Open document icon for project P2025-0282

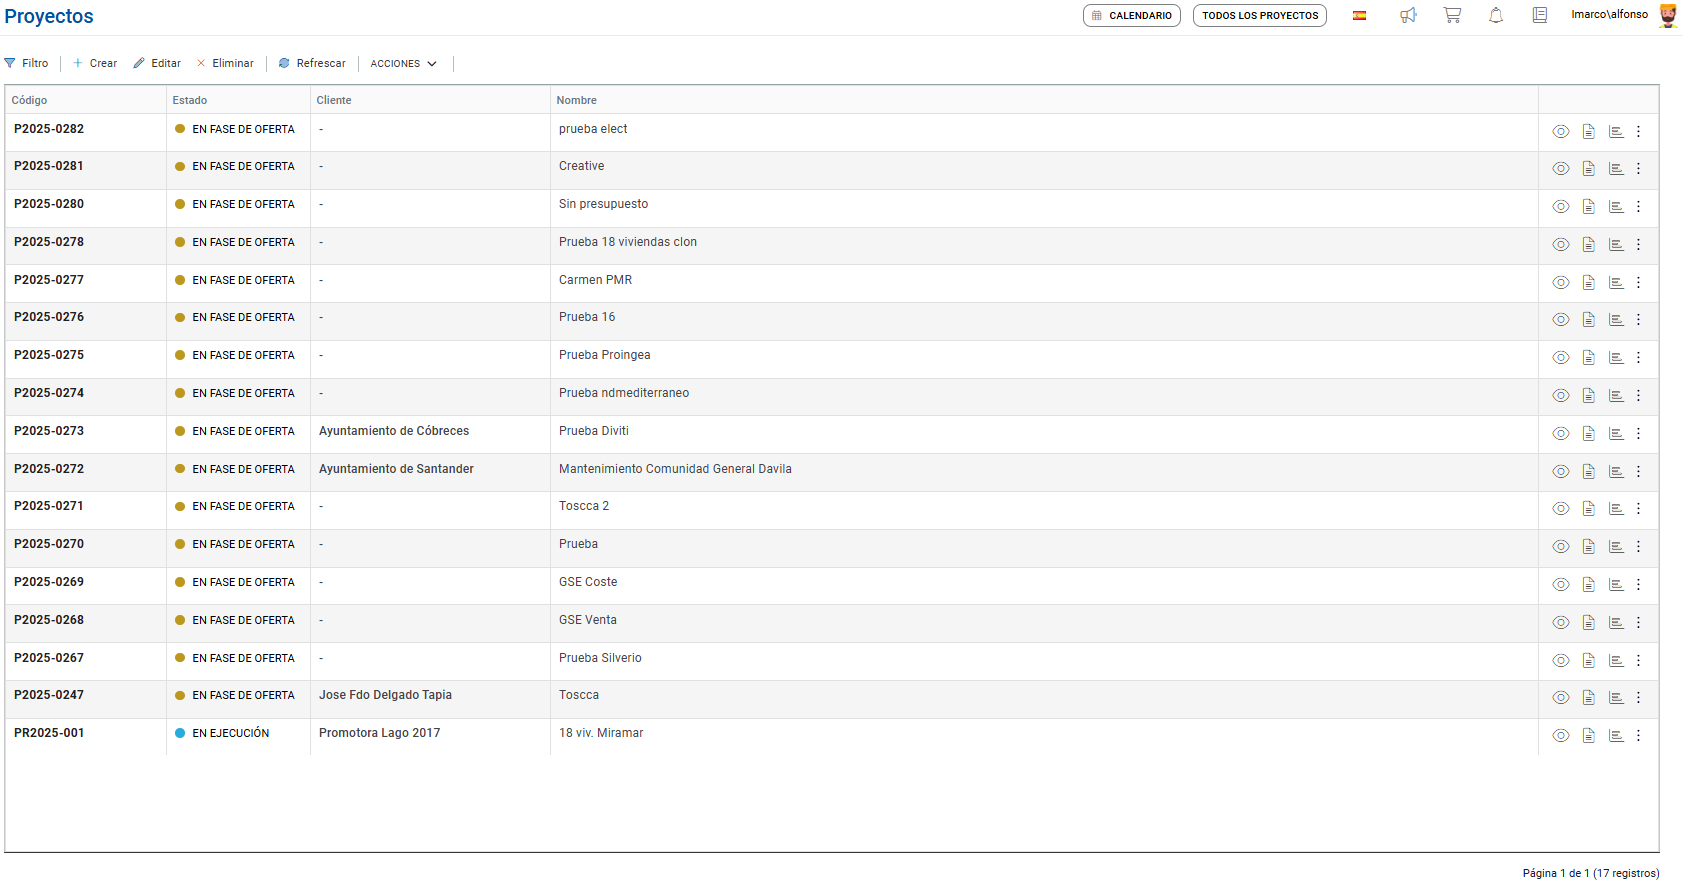click(x=1589, y=132)
